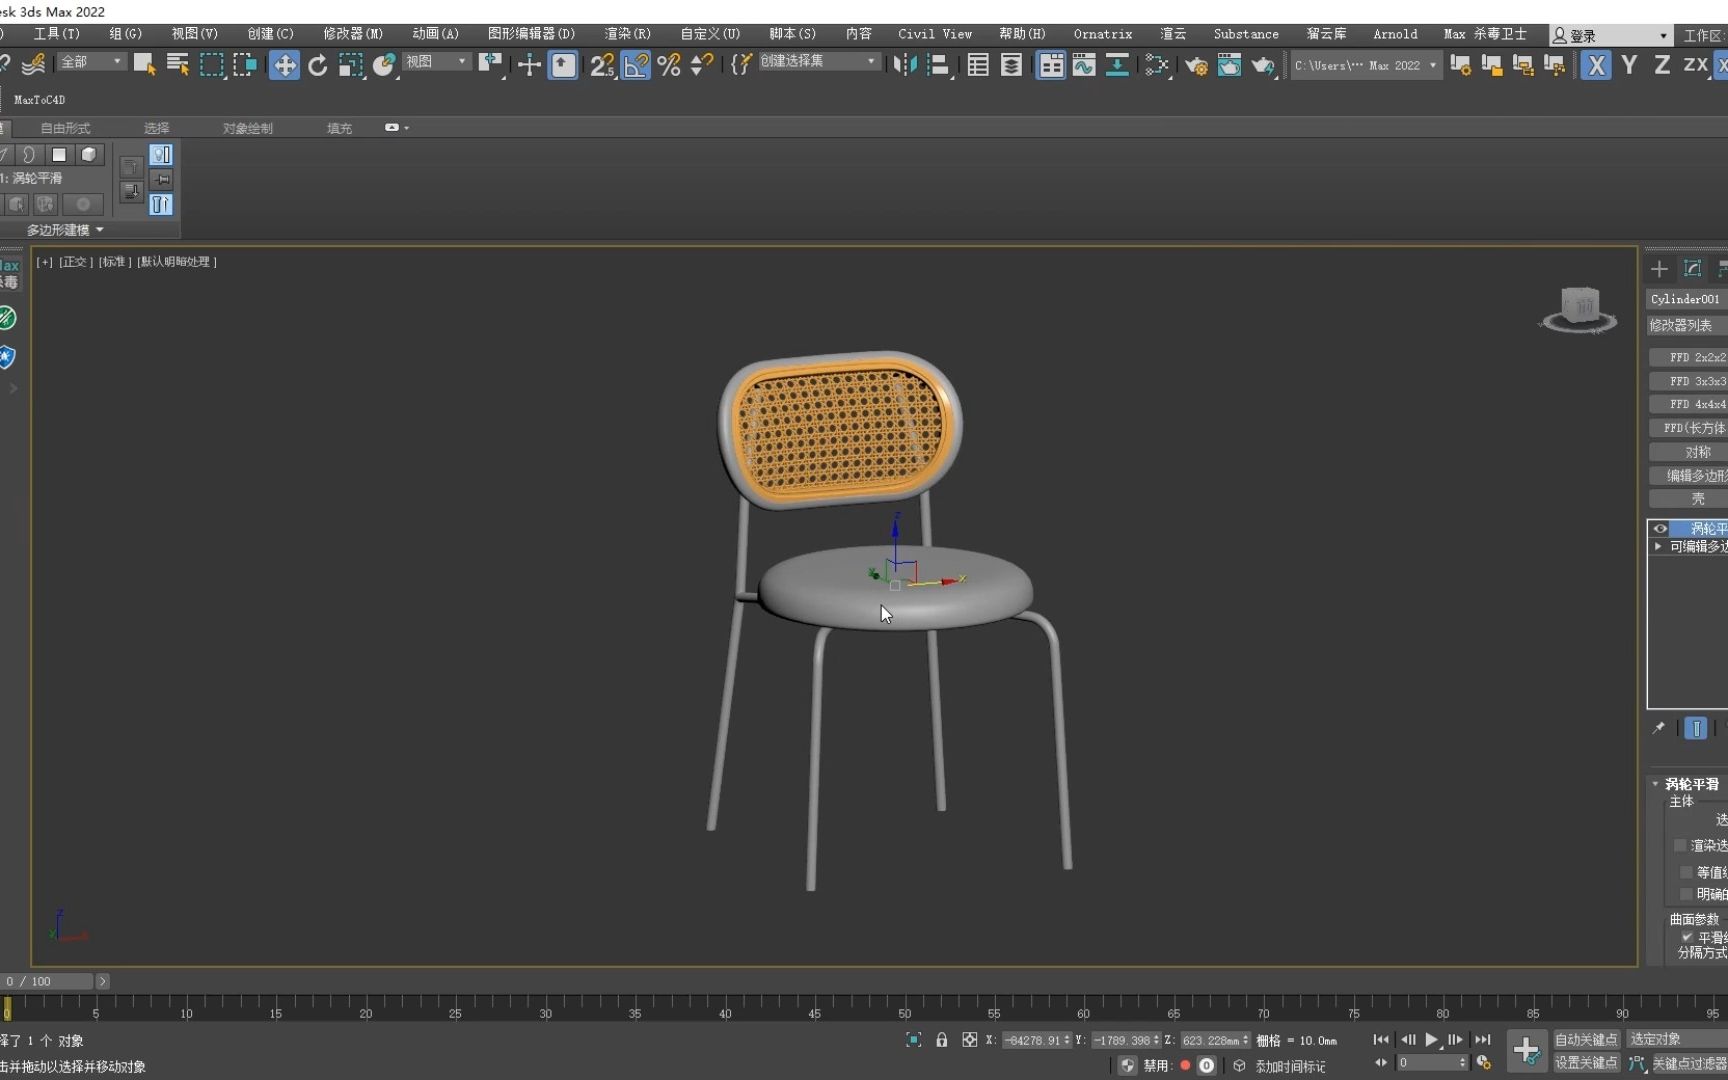Open the Curve Editor icon
The image size is (1728, 1080).
(1083, 65)
